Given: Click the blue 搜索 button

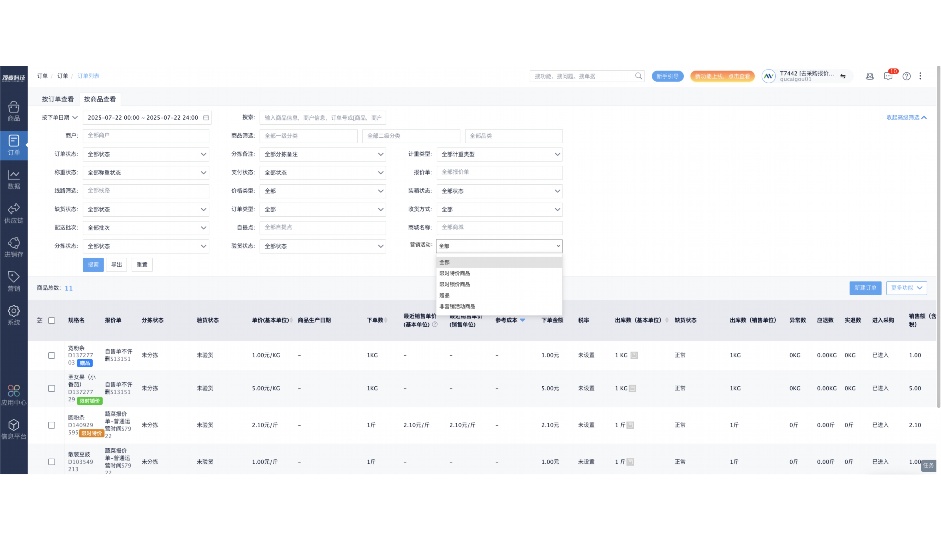Looking at the screenshot, I should click(93, 265).
